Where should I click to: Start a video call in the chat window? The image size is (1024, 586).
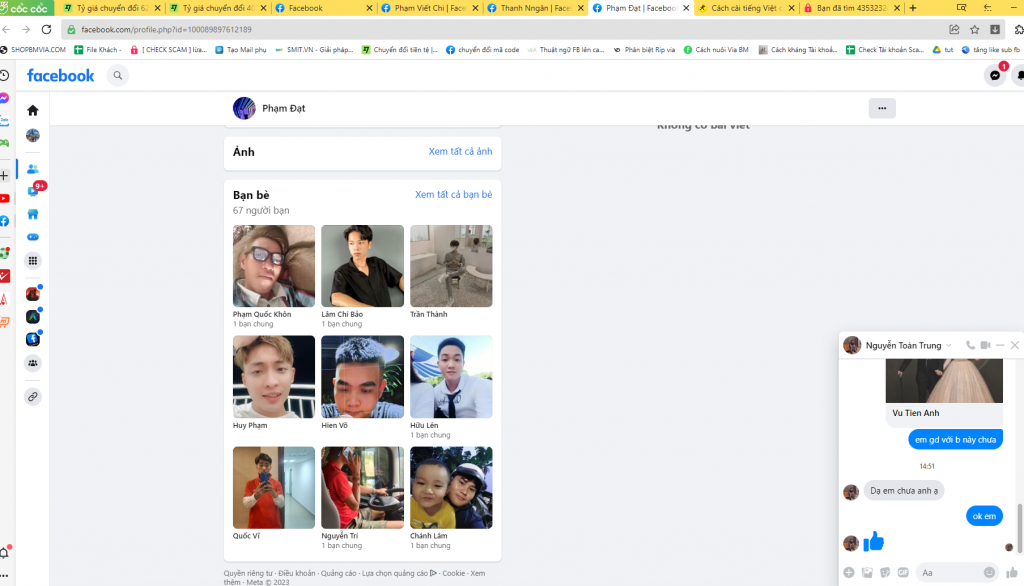tap(985, 345)
